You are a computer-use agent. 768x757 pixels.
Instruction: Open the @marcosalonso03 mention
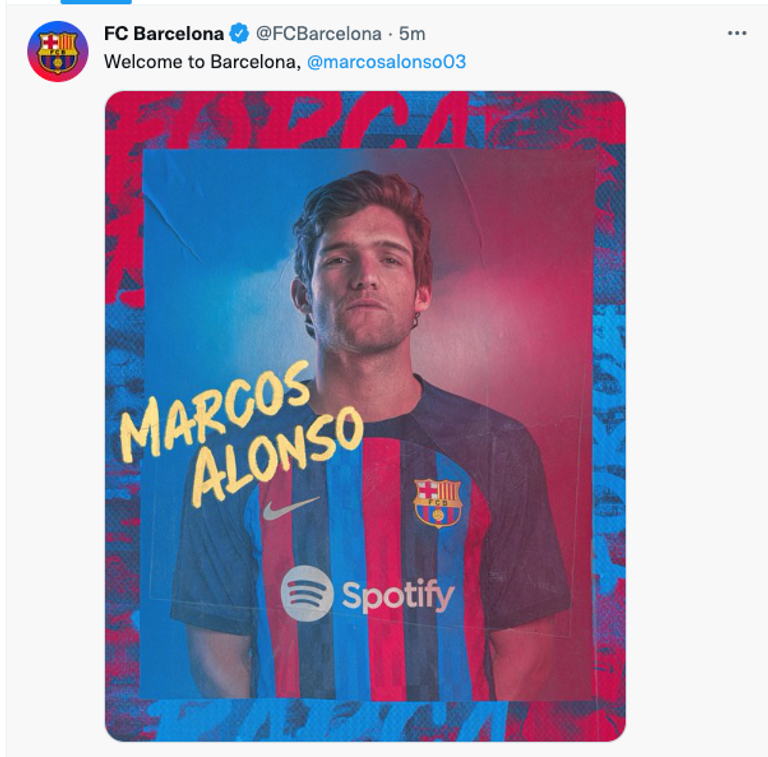tap(386, 62)
